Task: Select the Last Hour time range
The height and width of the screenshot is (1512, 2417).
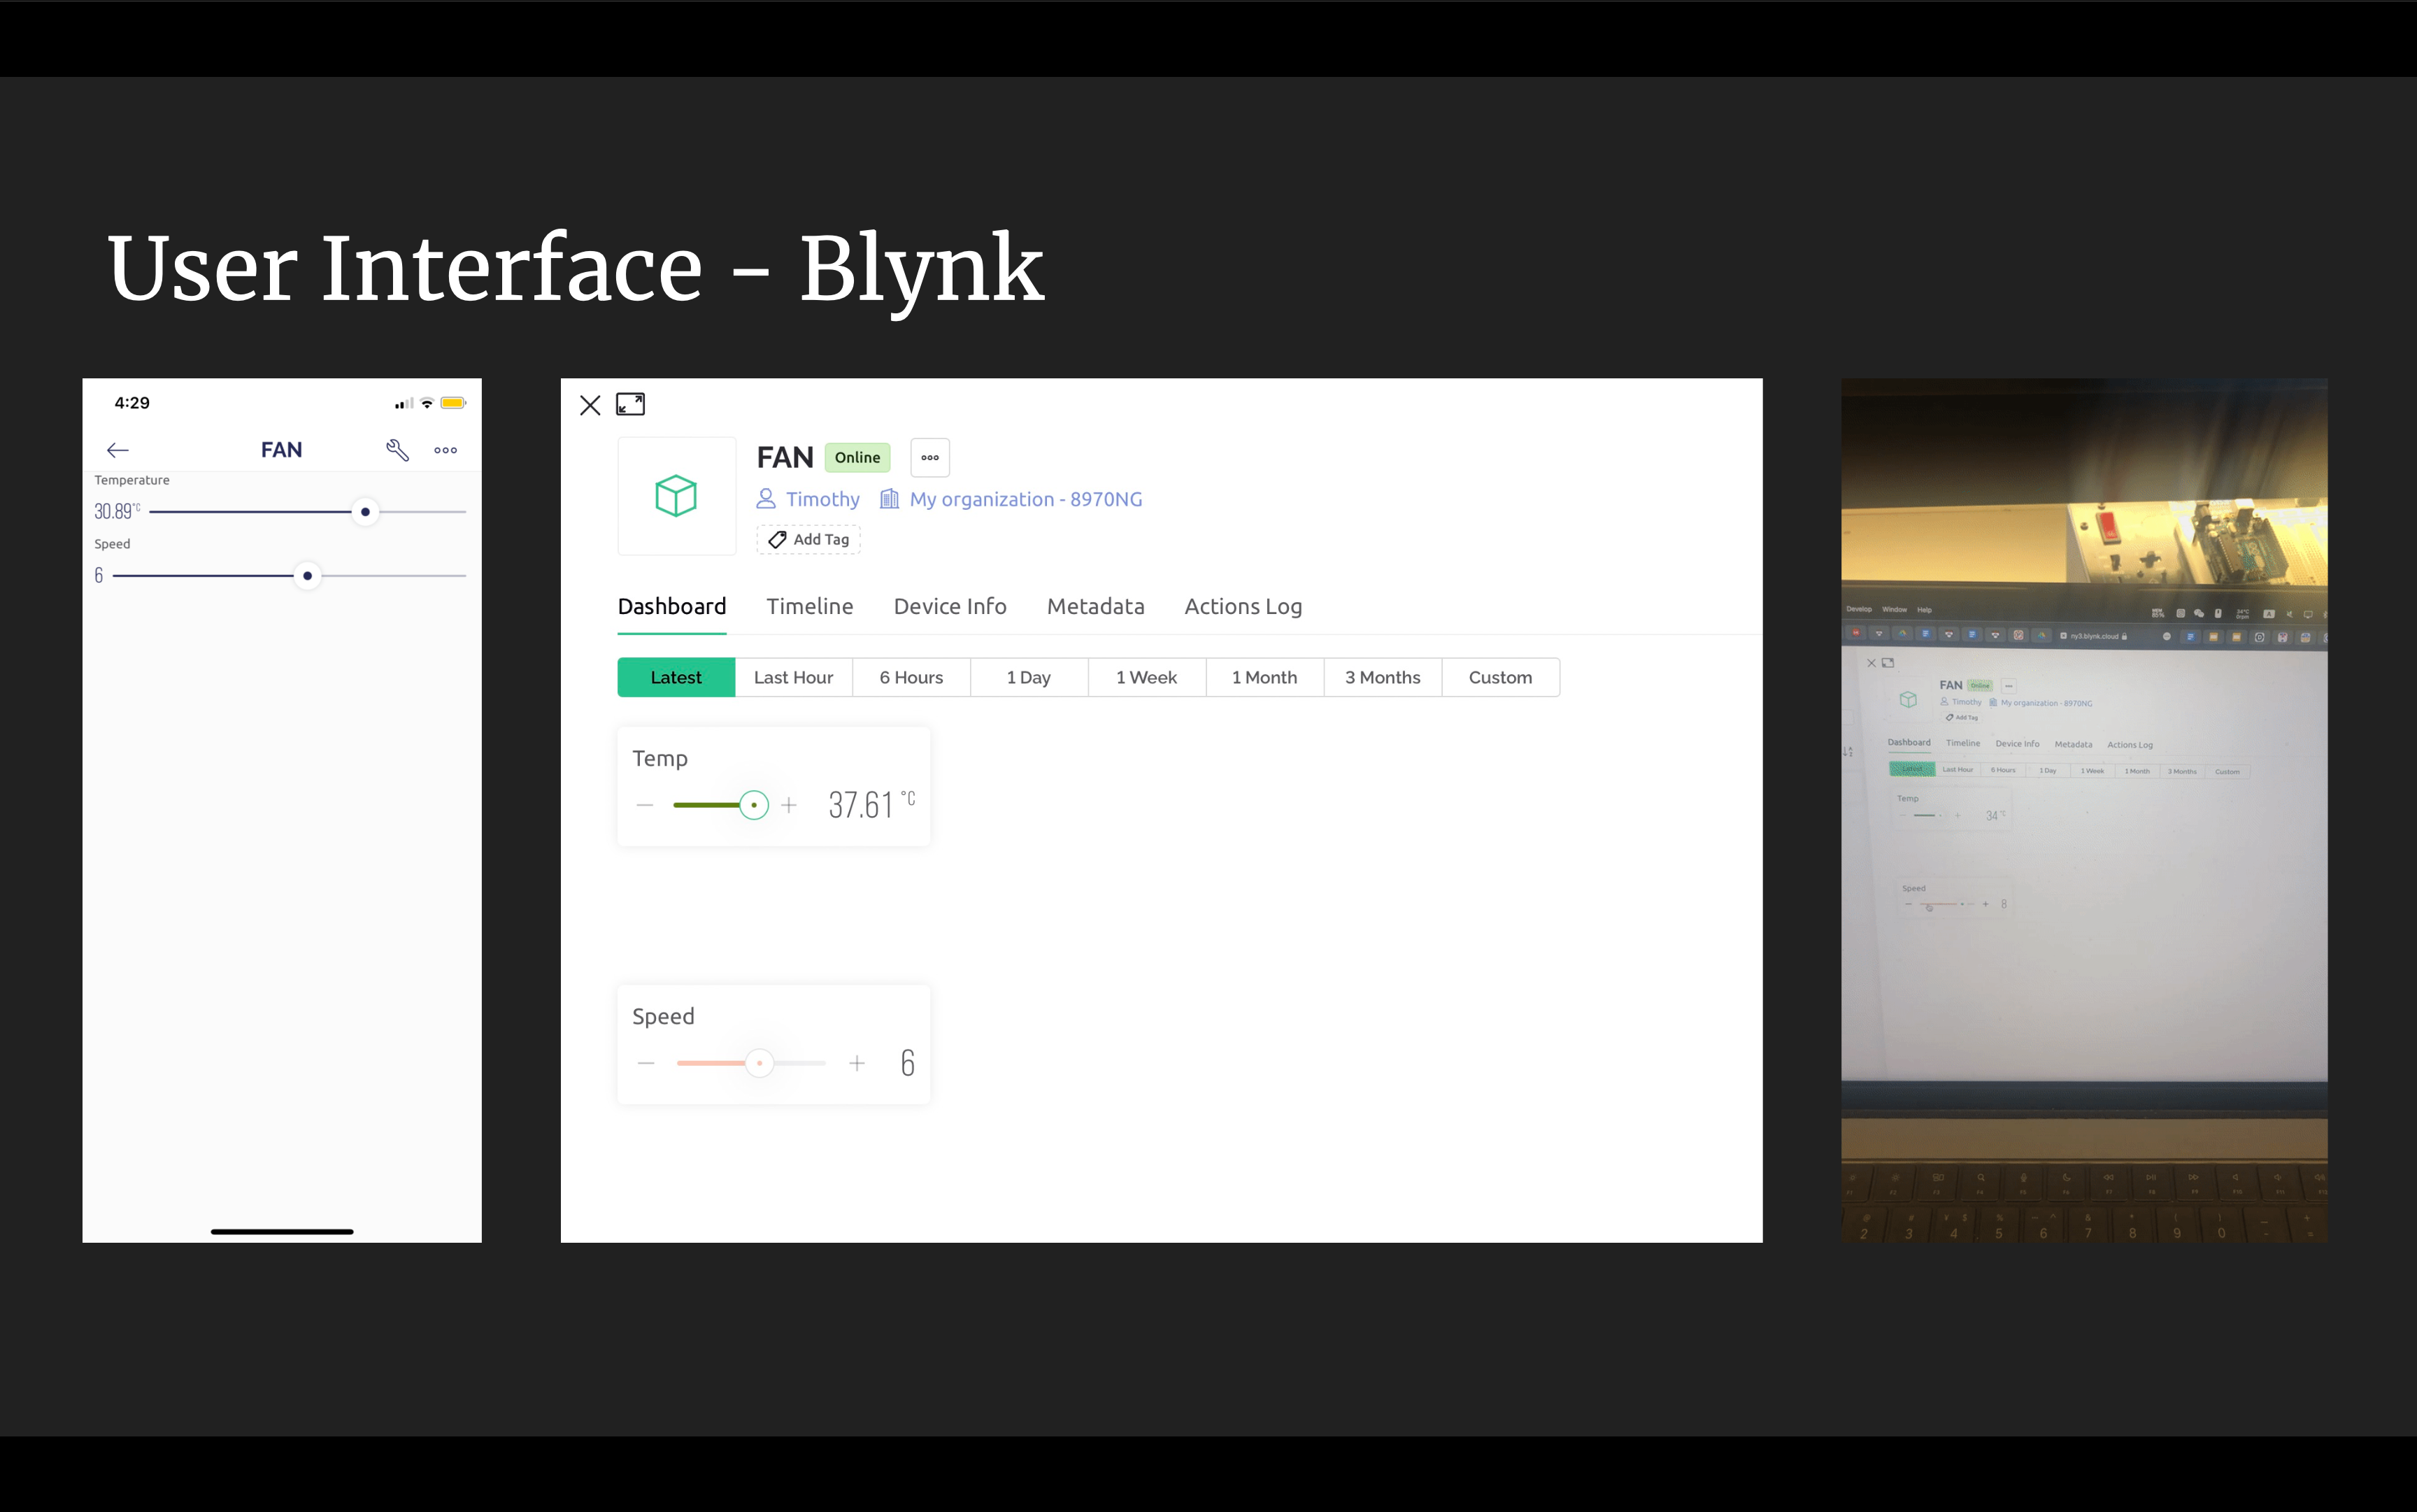Action: tap(793, 677)
